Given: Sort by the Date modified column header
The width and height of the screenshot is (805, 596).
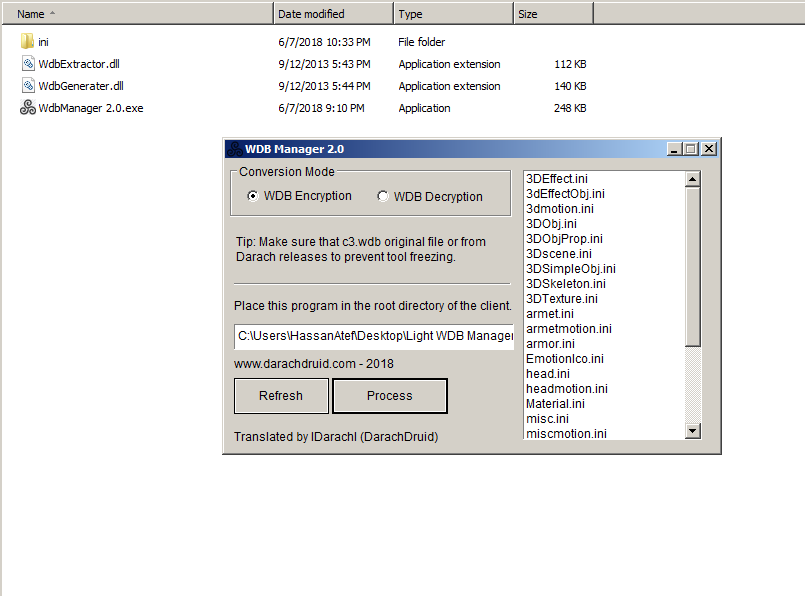Looking at the screenshot, I should pos(333,13).
